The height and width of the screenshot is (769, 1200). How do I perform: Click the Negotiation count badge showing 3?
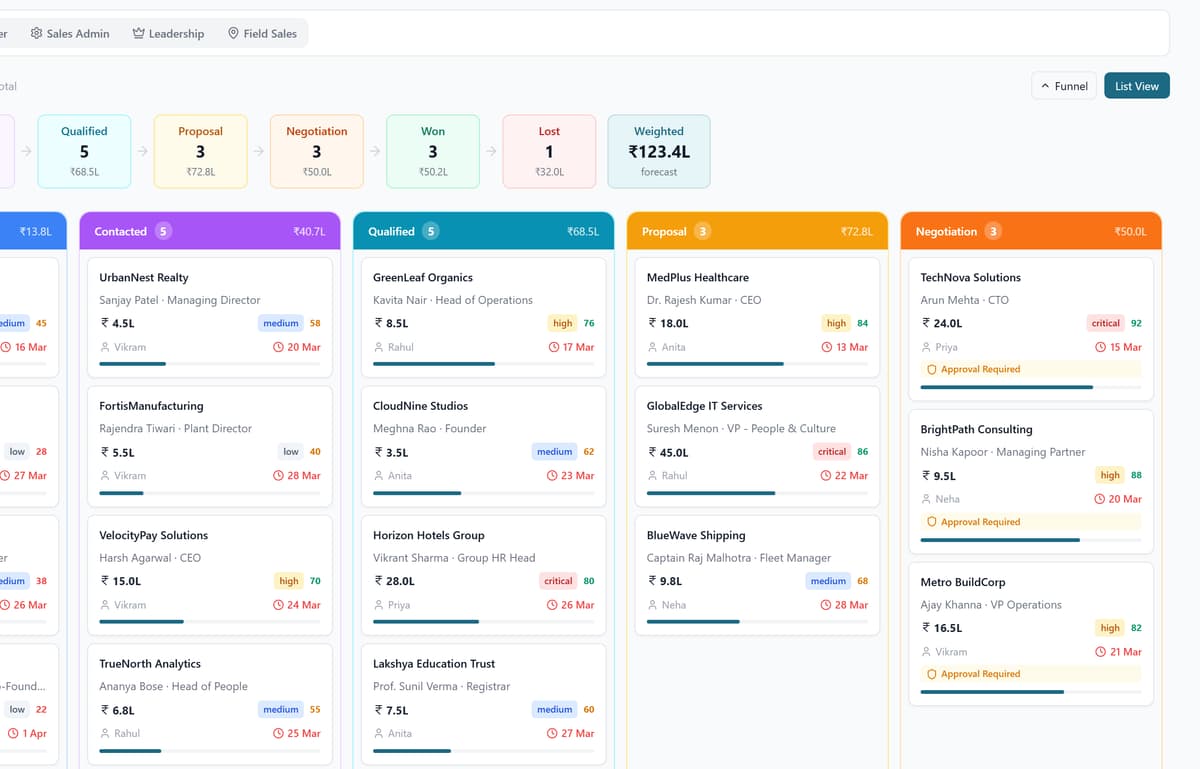993,231
